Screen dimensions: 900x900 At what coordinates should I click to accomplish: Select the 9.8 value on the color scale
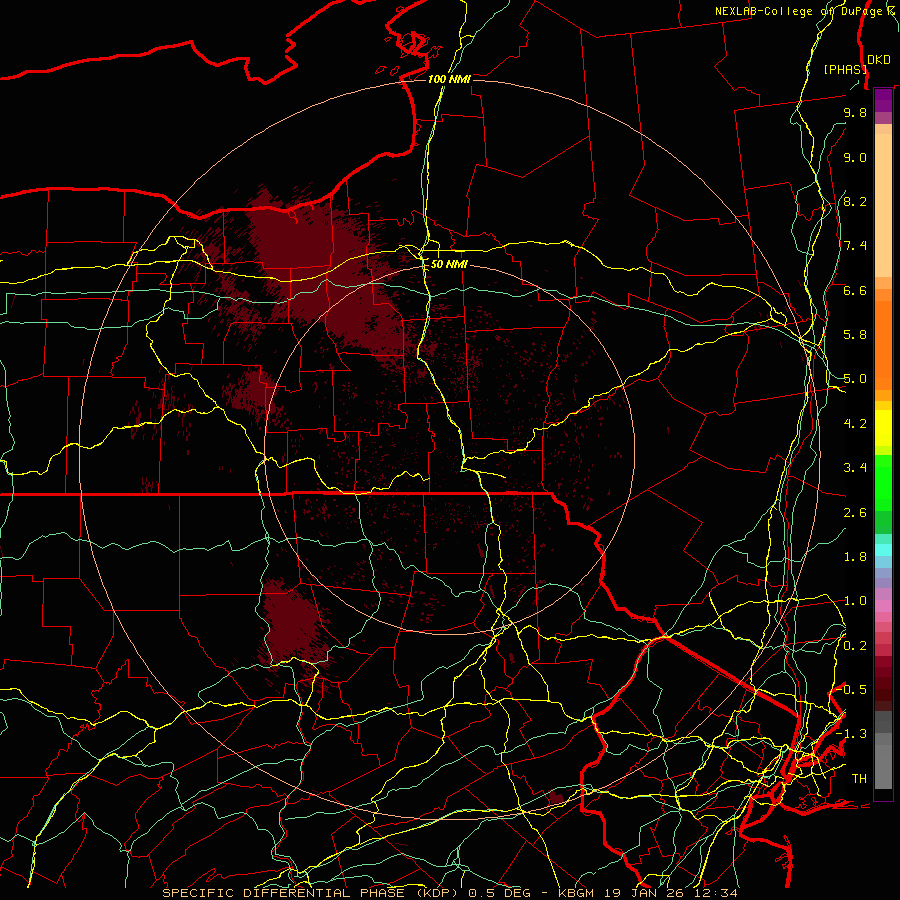point(855,112)
